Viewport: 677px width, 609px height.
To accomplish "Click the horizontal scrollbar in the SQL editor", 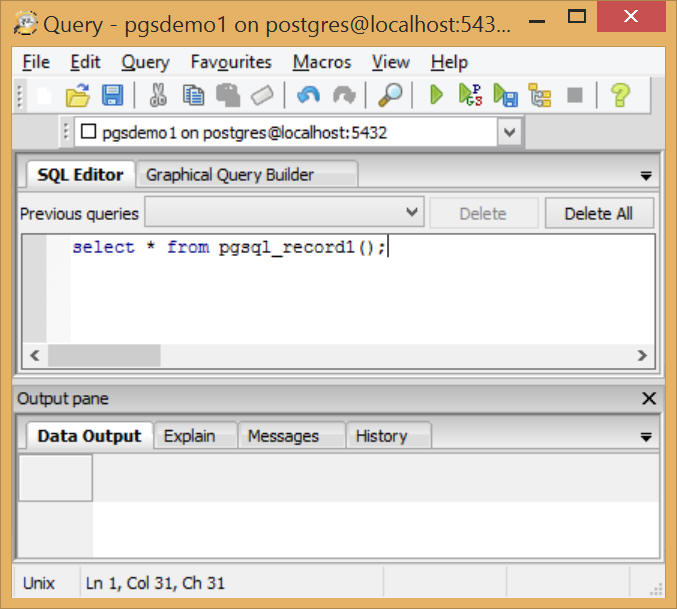I will [104, 355].
